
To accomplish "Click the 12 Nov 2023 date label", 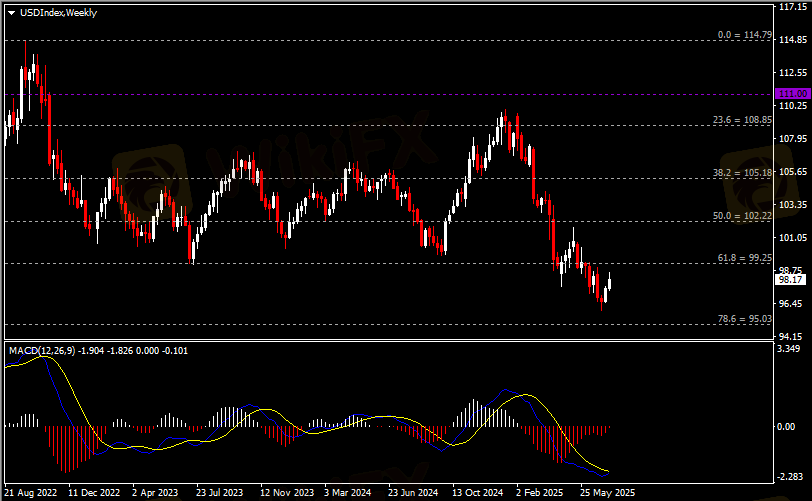I will pos(287,492).
